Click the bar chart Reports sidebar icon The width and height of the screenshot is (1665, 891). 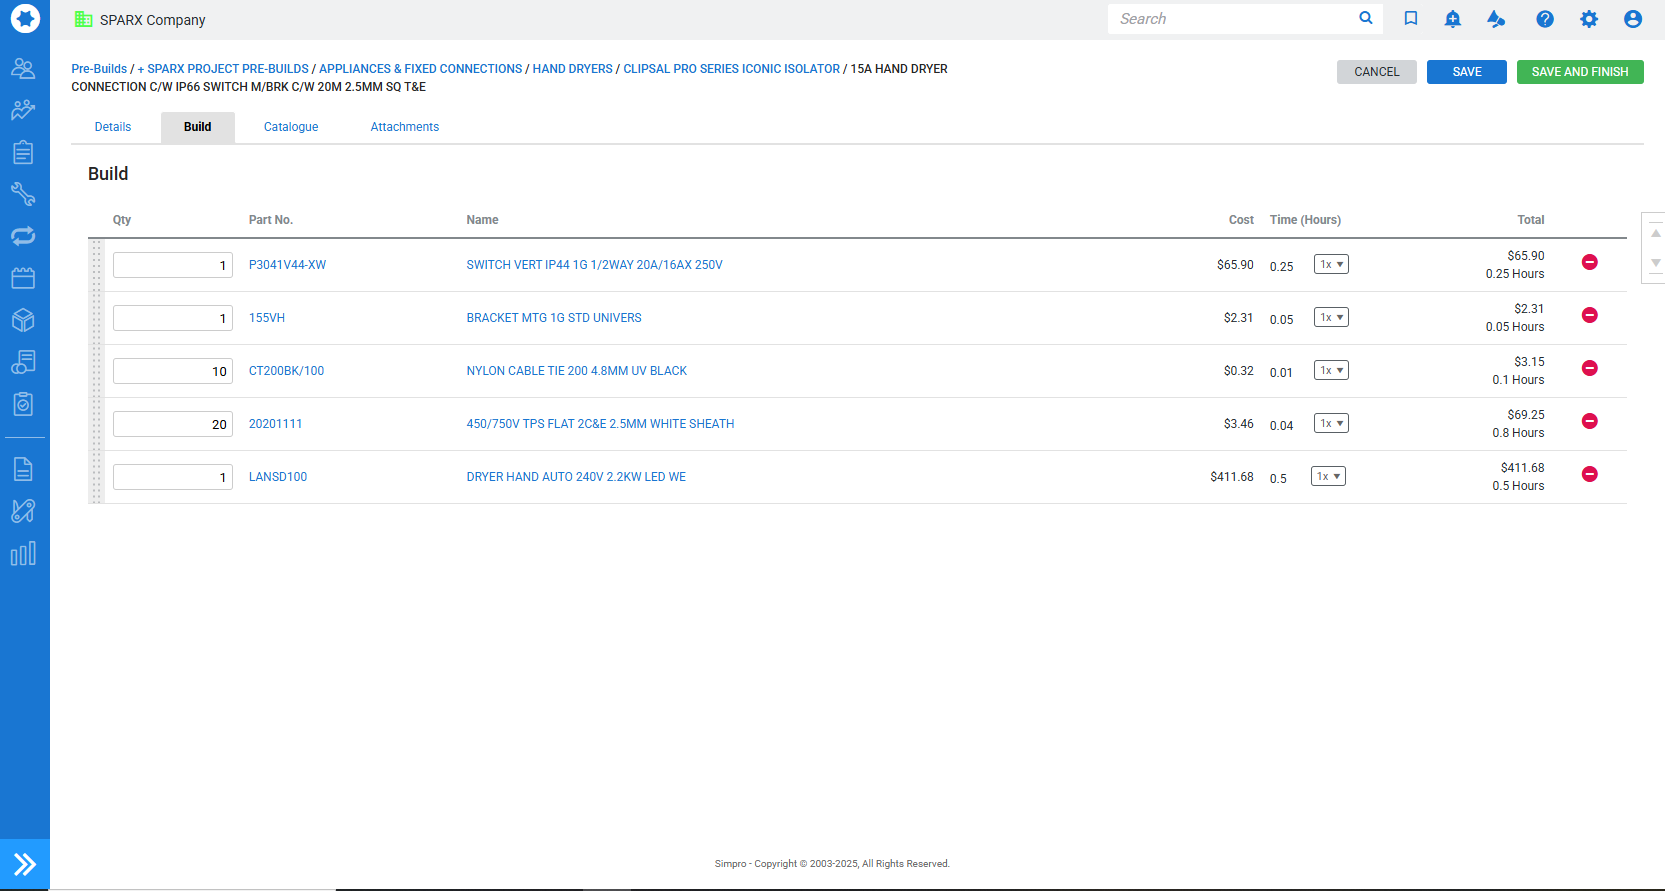[23, 553]
